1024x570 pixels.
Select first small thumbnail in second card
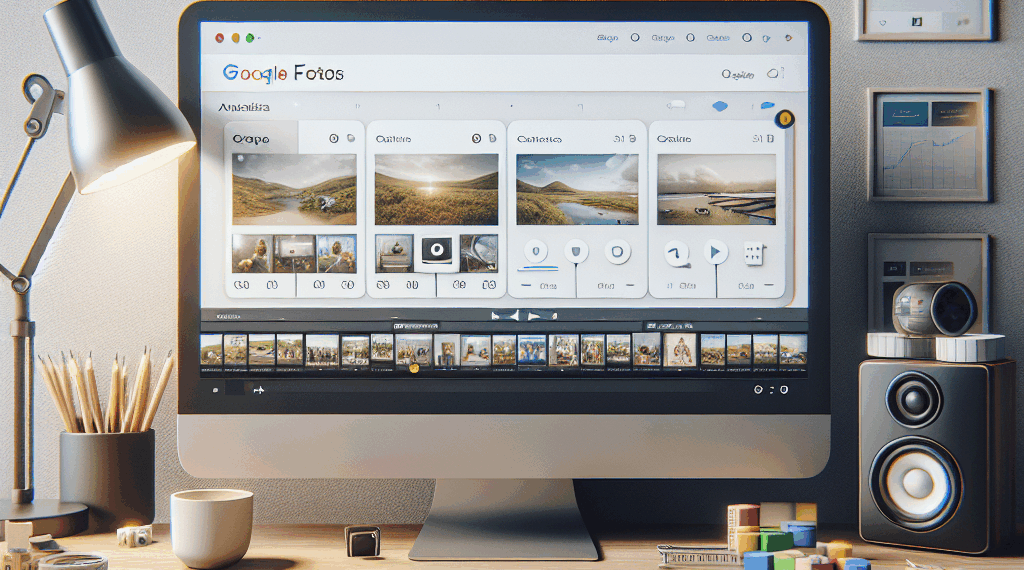(394, 254)
